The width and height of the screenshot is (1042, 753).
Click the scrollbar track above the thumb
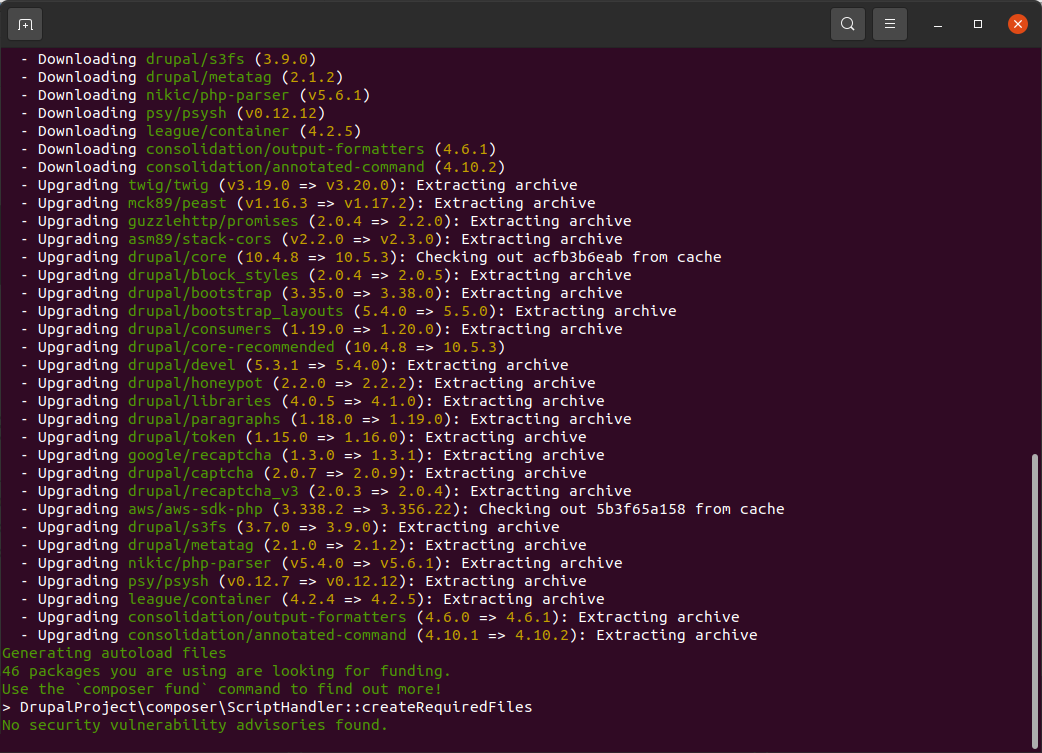coord(1035,250)
